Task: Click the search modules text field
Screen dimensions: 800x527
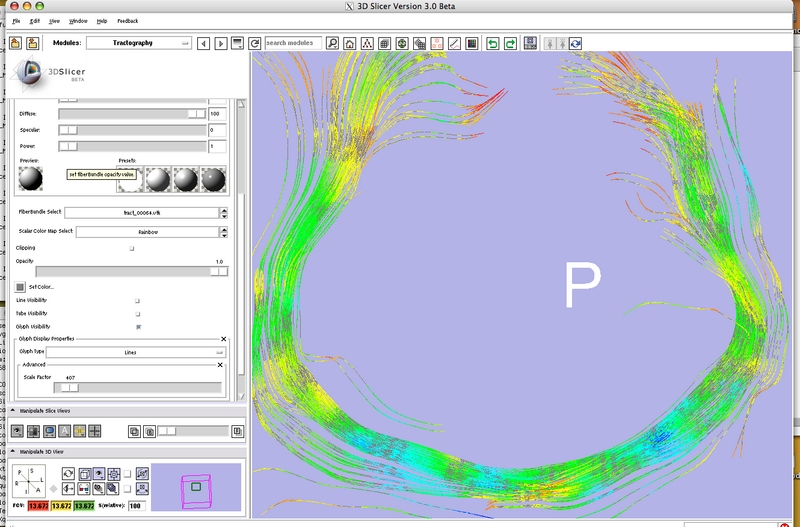Action: (293, 44)
